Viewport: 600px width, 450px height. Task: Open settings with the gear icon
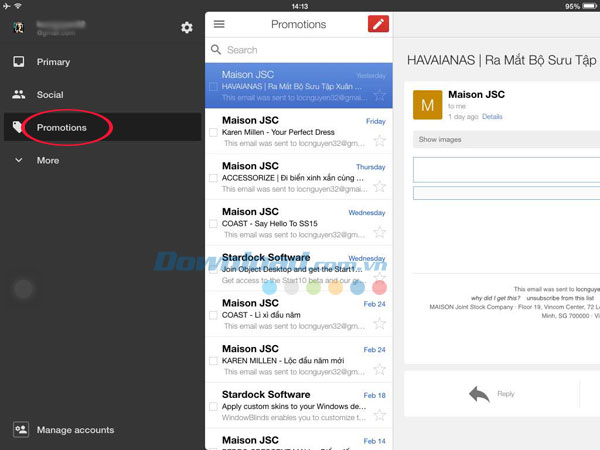tap(187, 28)
